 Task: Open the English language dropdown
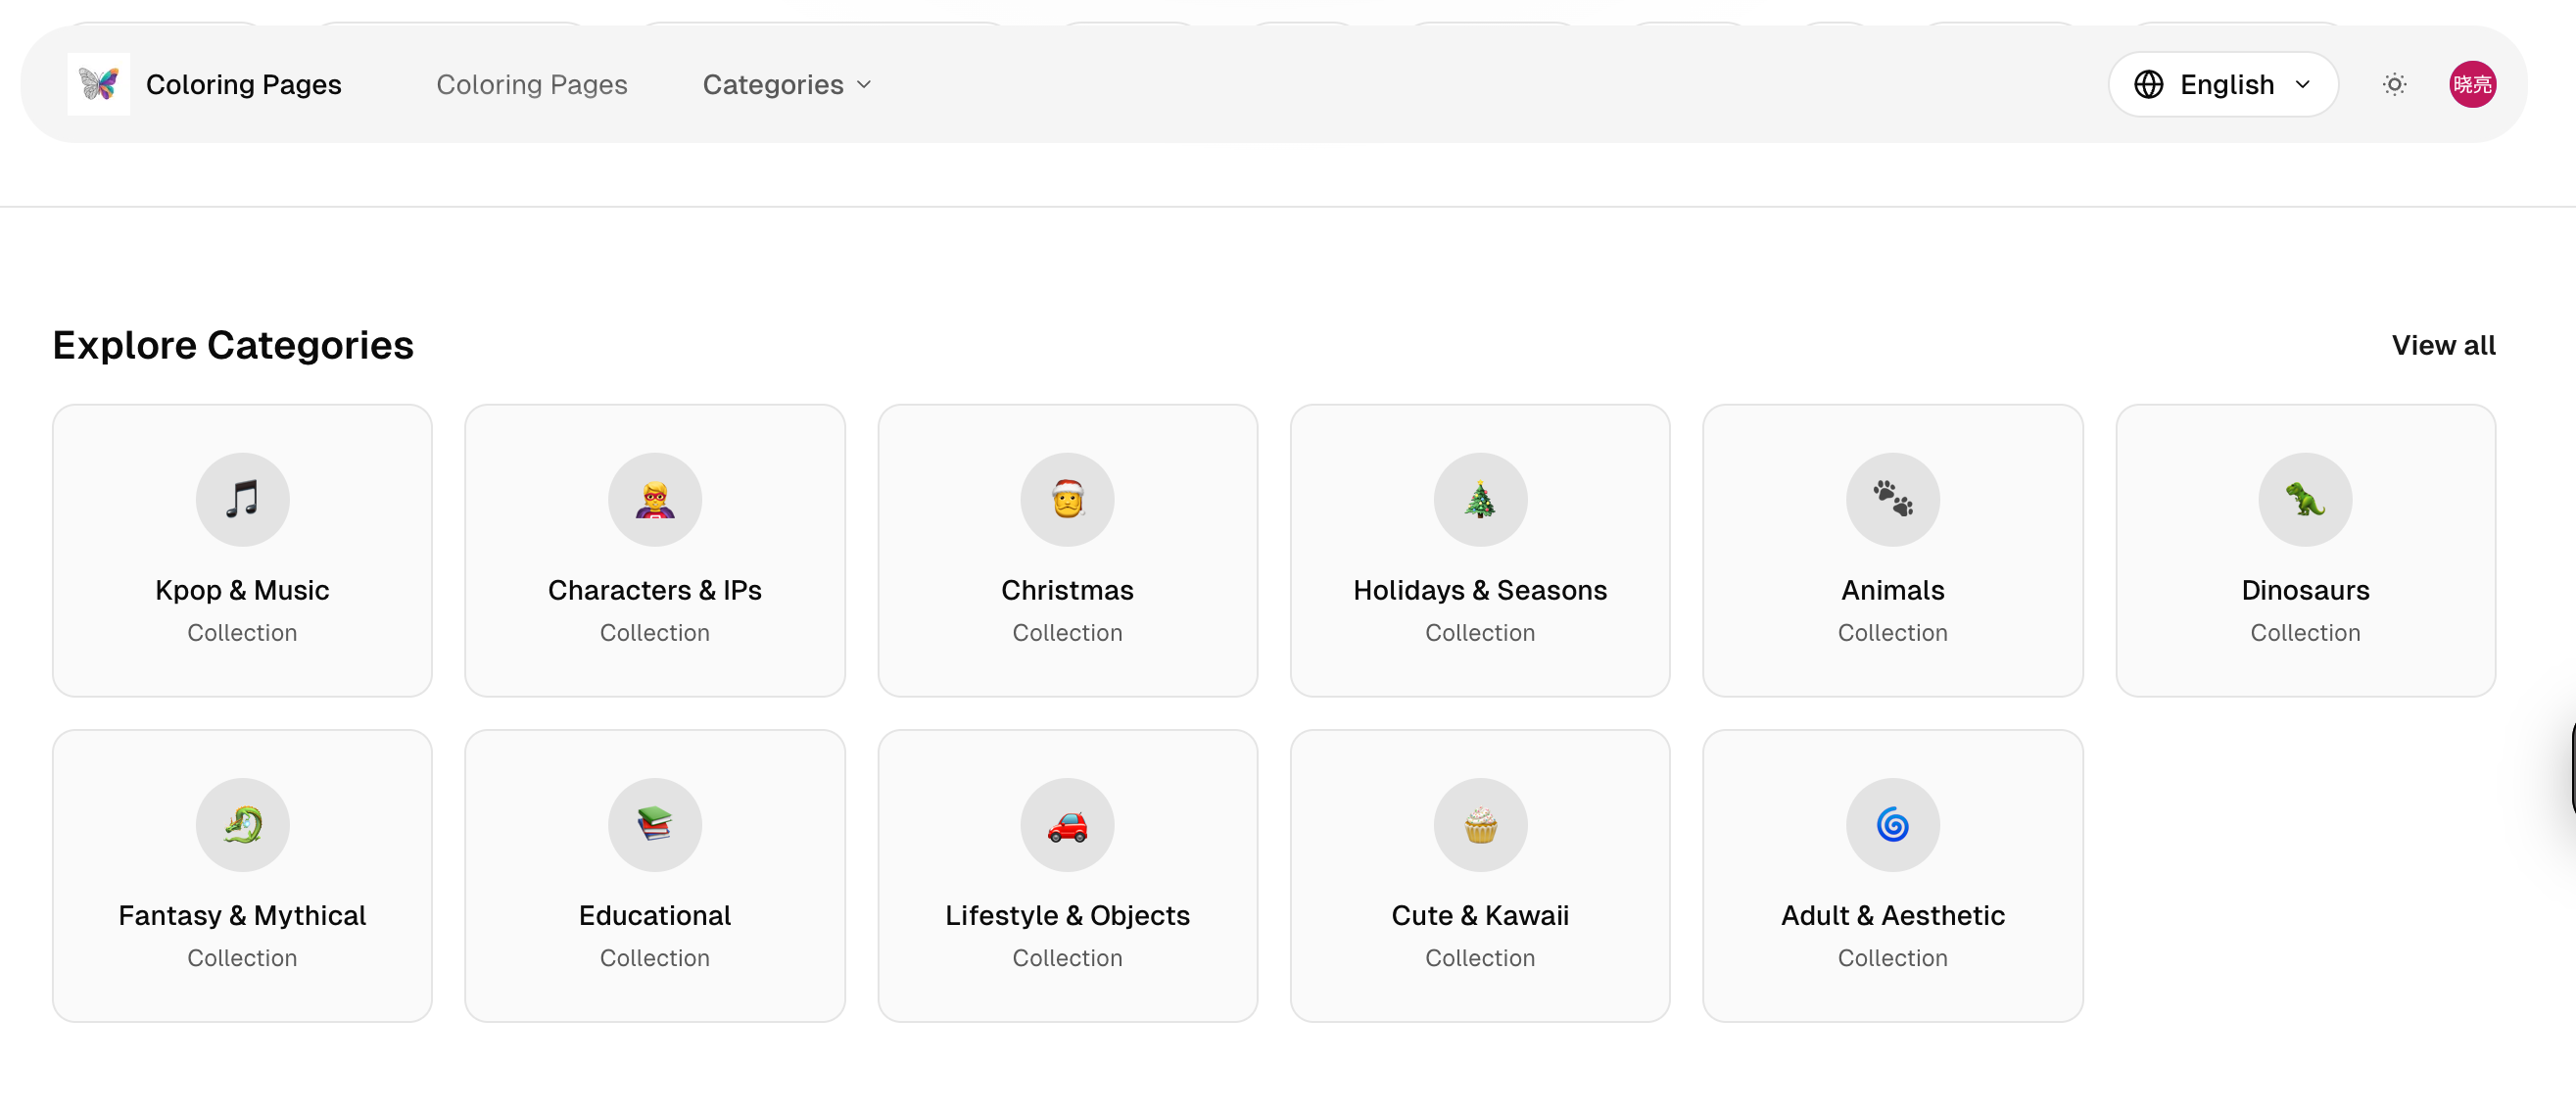pos(2222,84)
